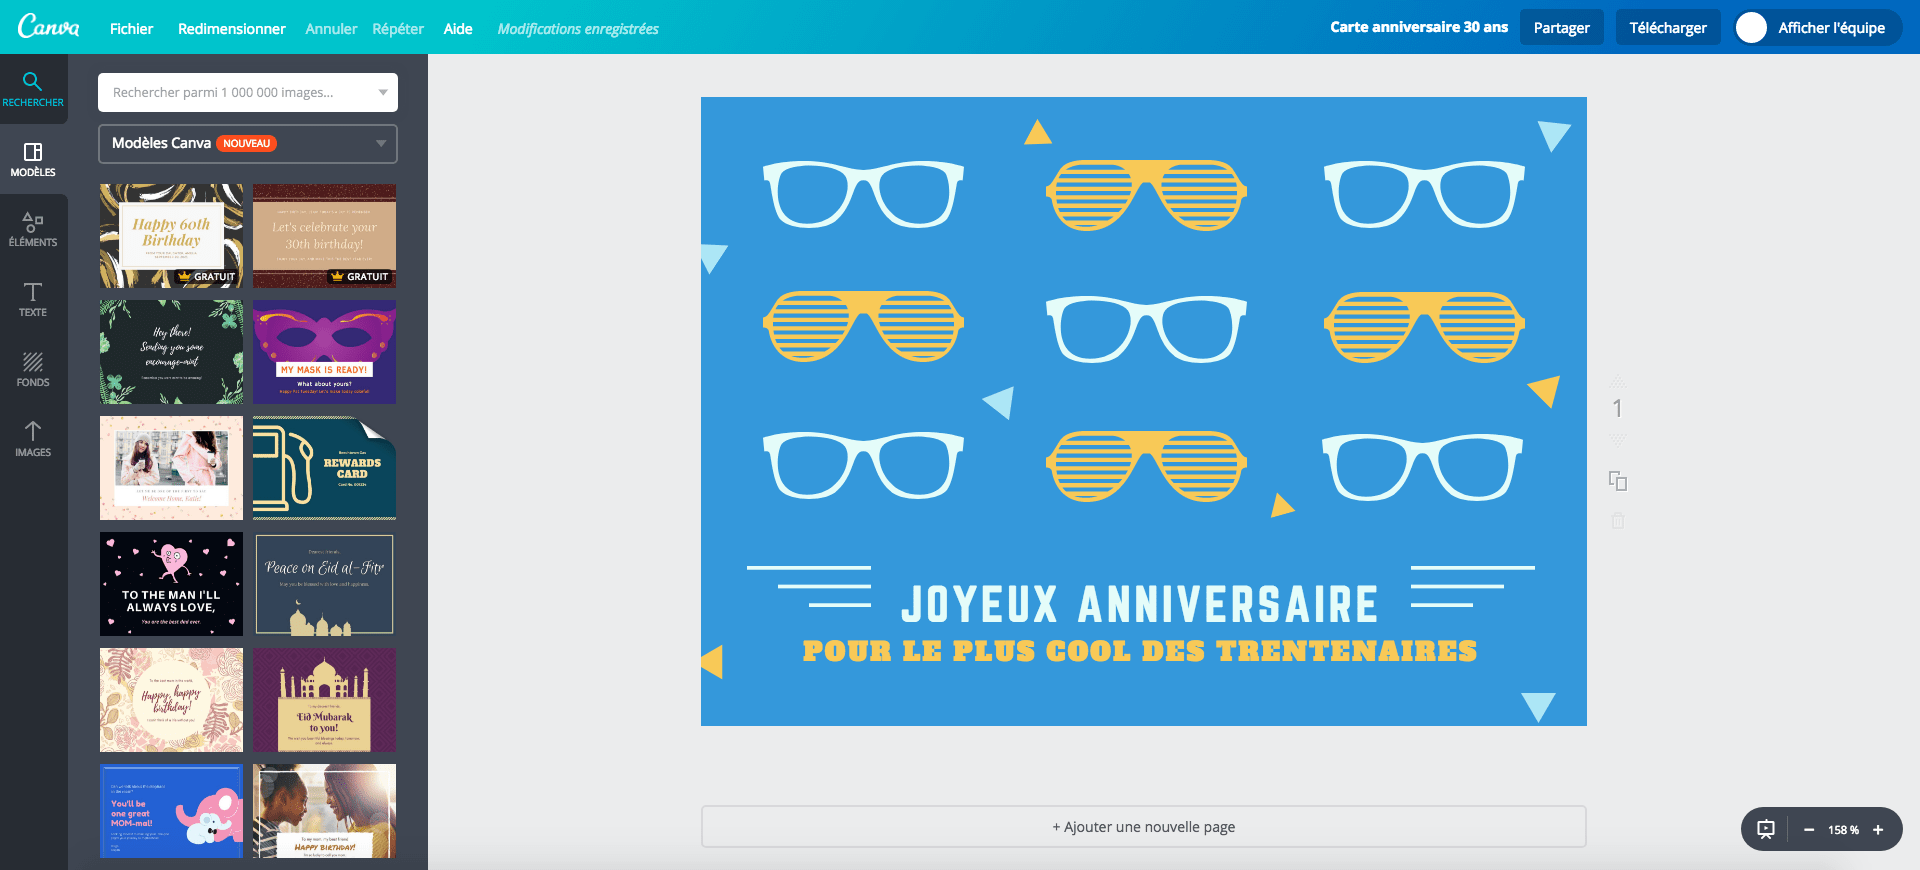Click Annuler to undo
1920x870 pixels.
tap(331, 29)
